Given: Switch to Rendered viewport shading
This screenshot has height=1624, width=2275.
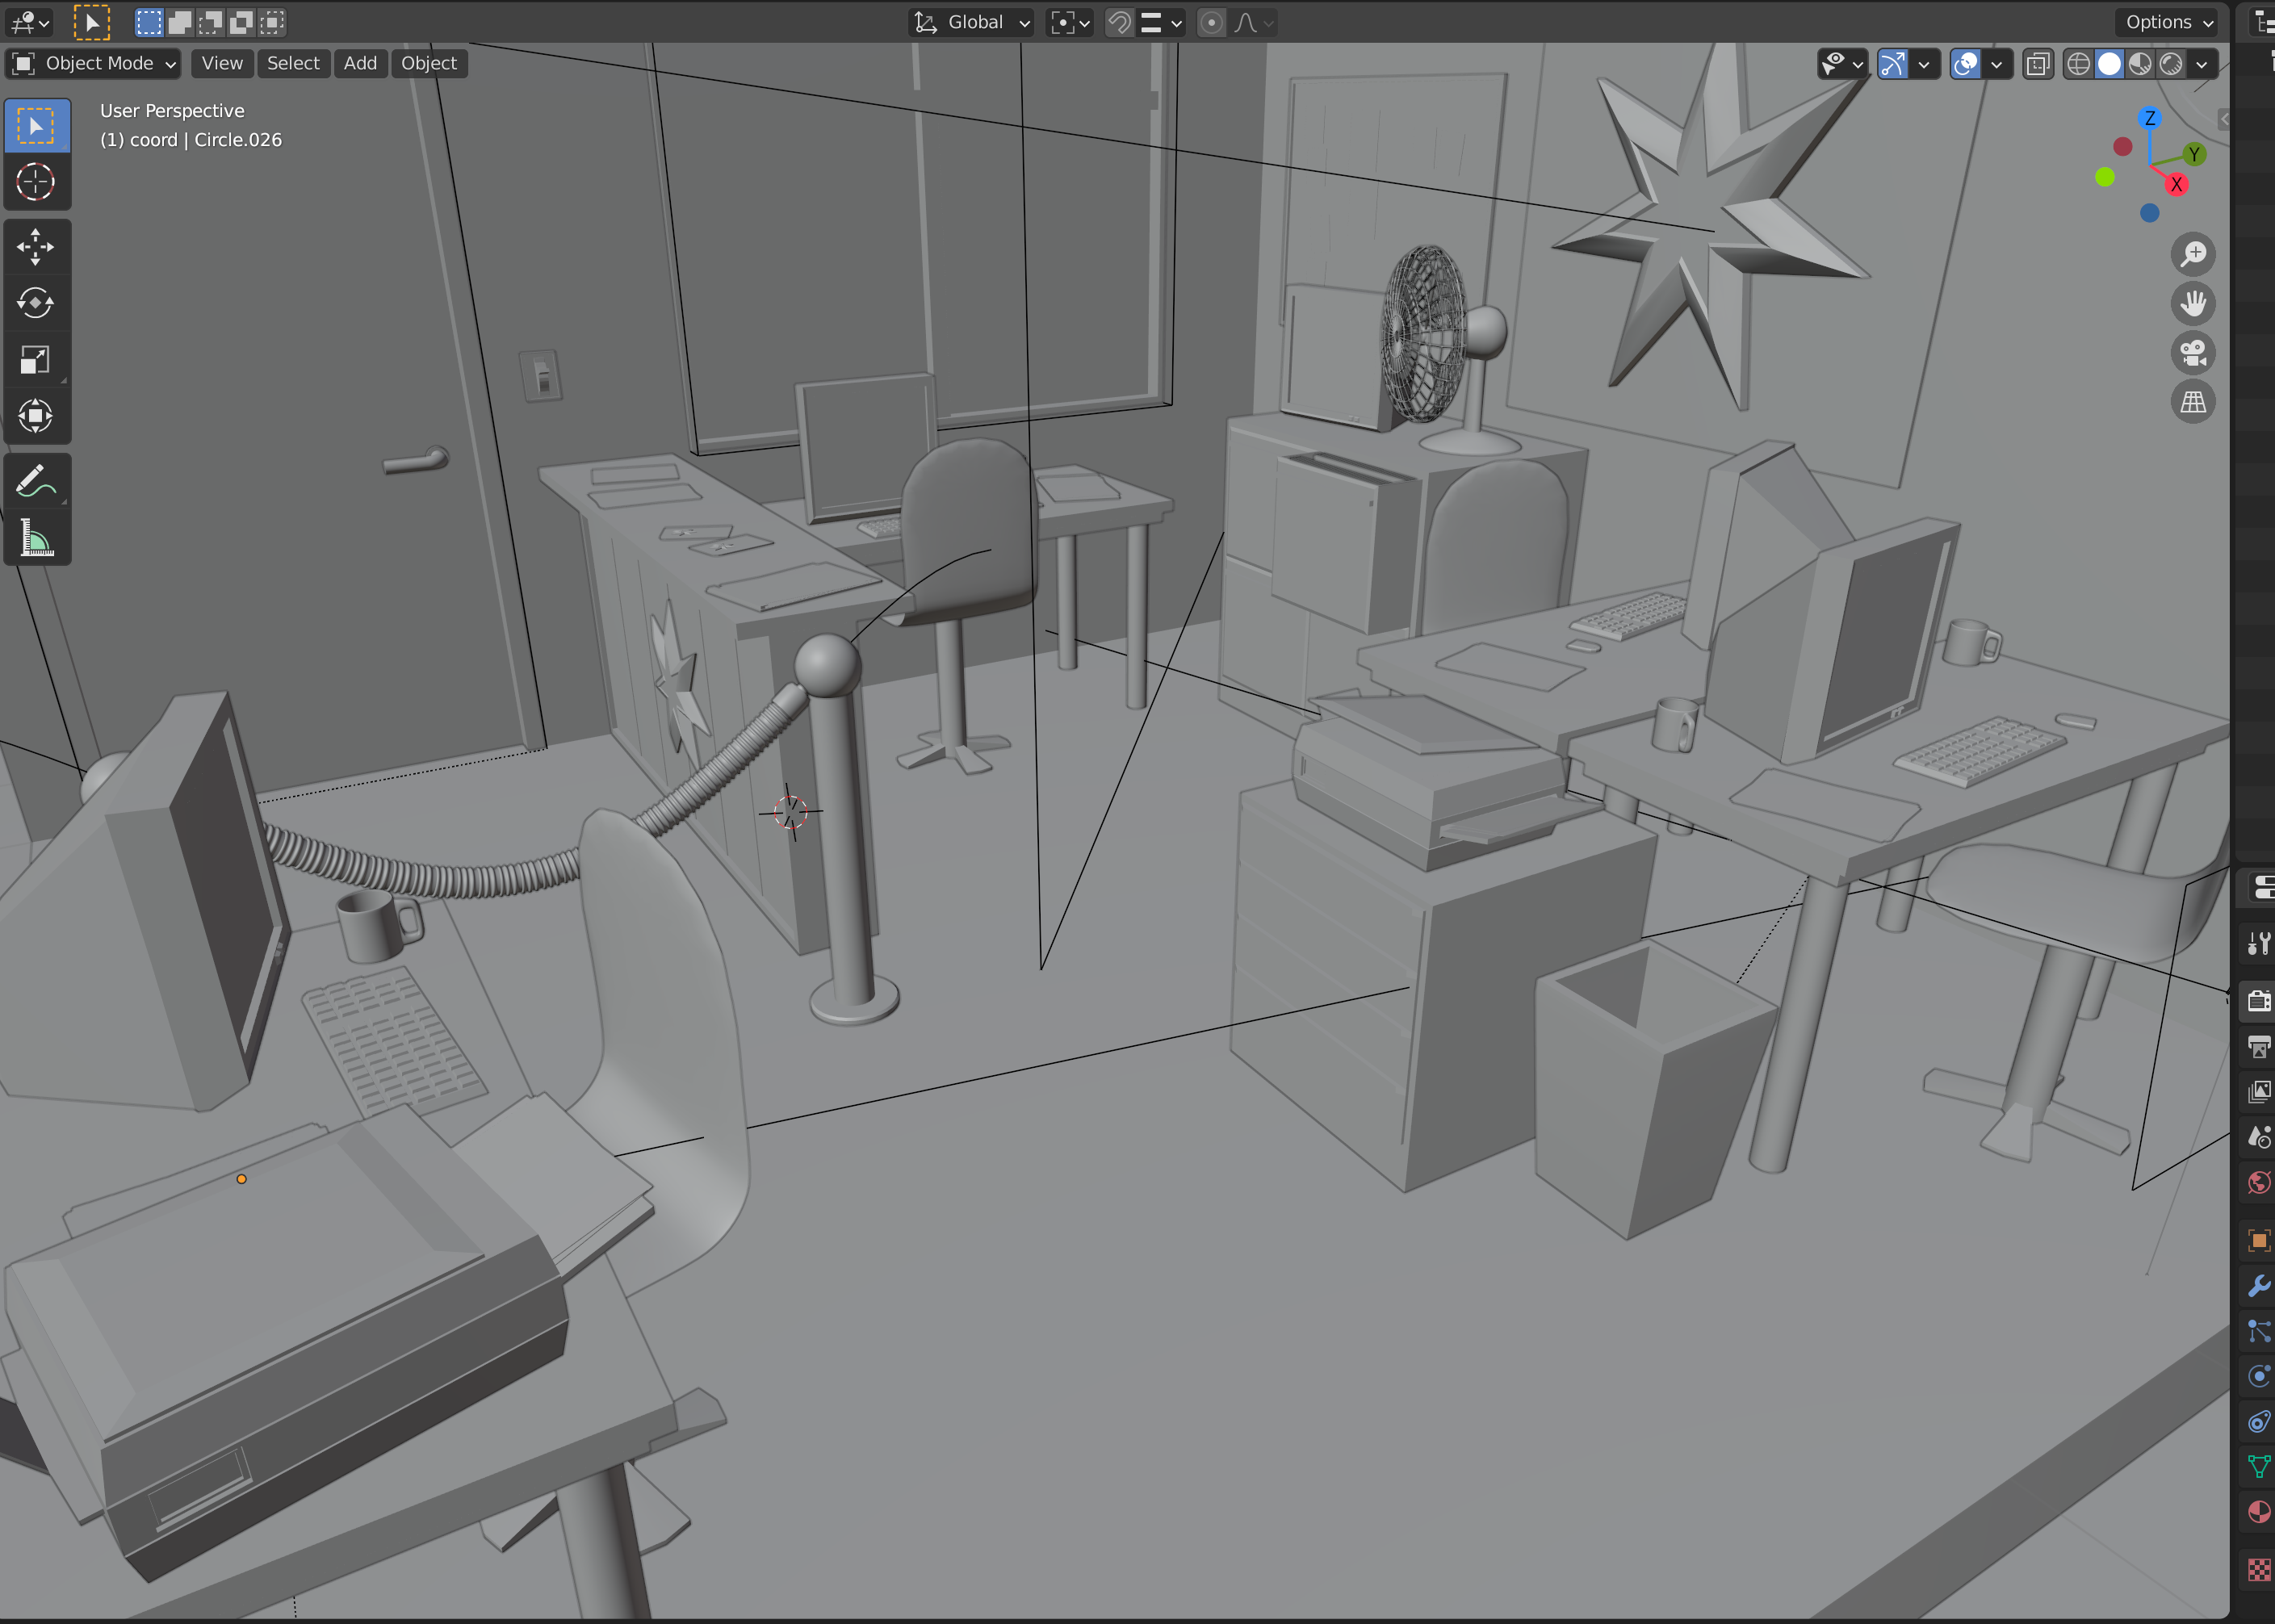Looking at the screenshot, I should pos(2171,64).
